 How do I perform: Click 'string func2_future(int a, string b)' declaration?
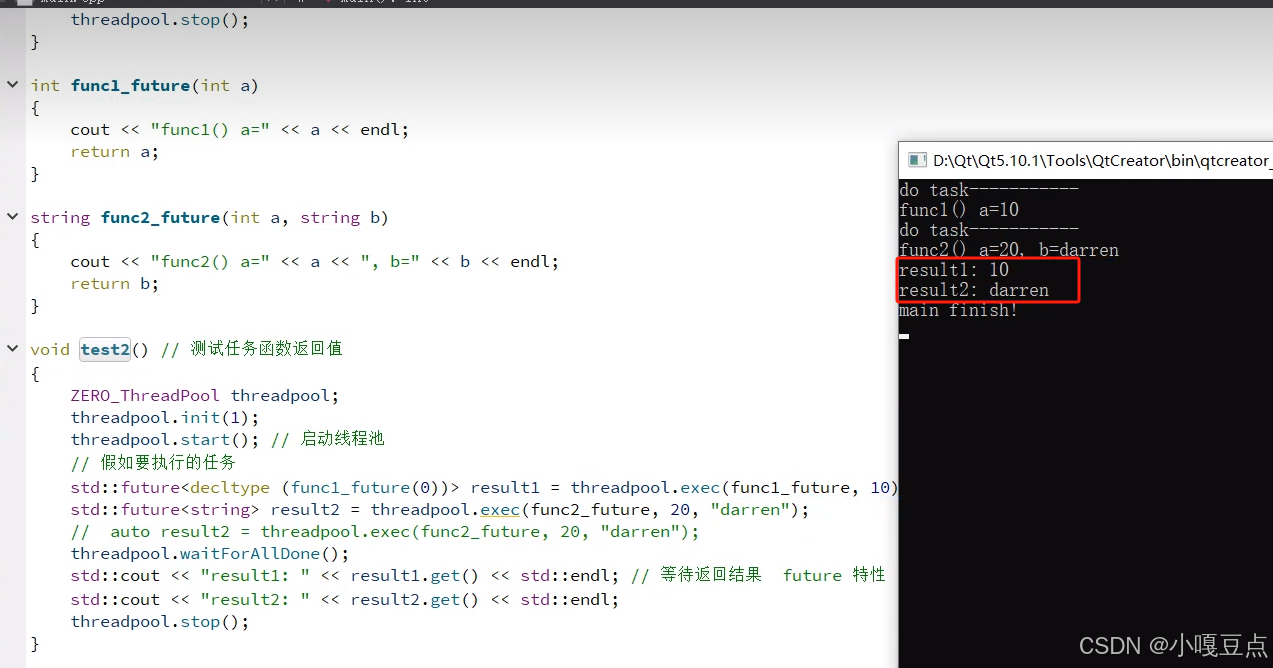coord(209,218)
